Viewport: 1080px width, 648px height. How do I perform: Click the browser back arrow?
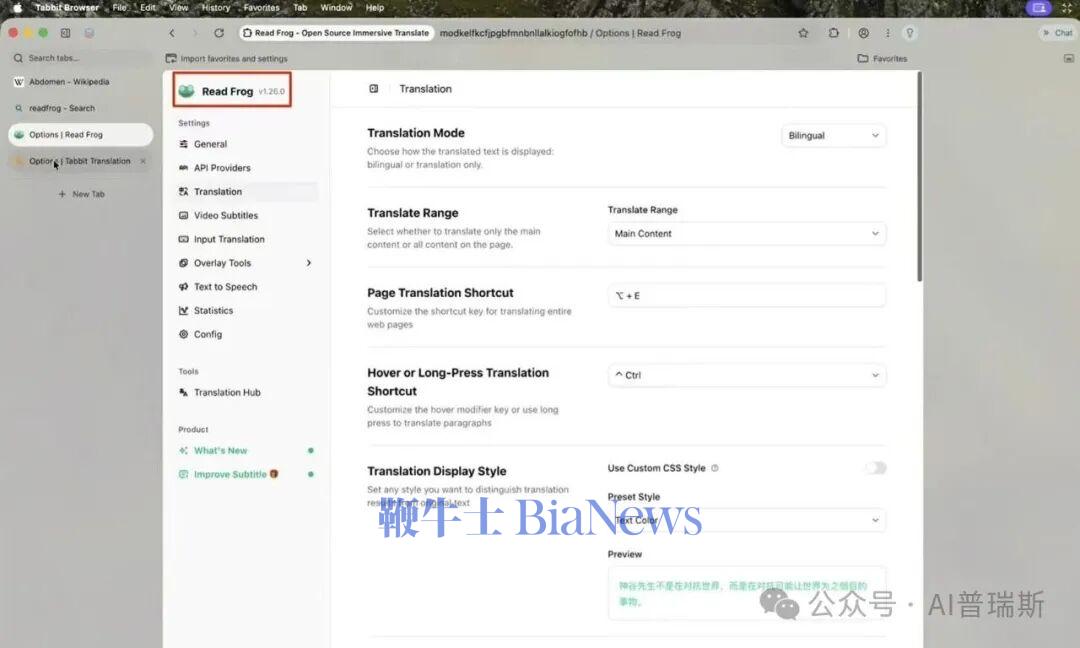172,33
